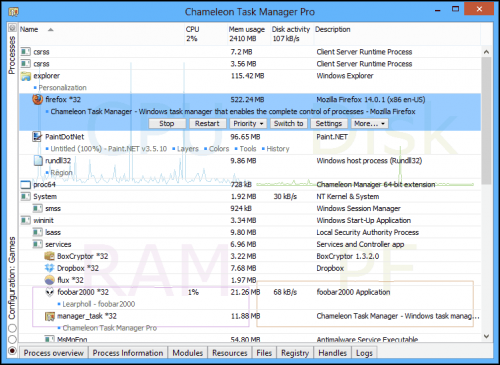The image size is (500, 365).
Task: Click the services process icon
Action: point(37,244)
